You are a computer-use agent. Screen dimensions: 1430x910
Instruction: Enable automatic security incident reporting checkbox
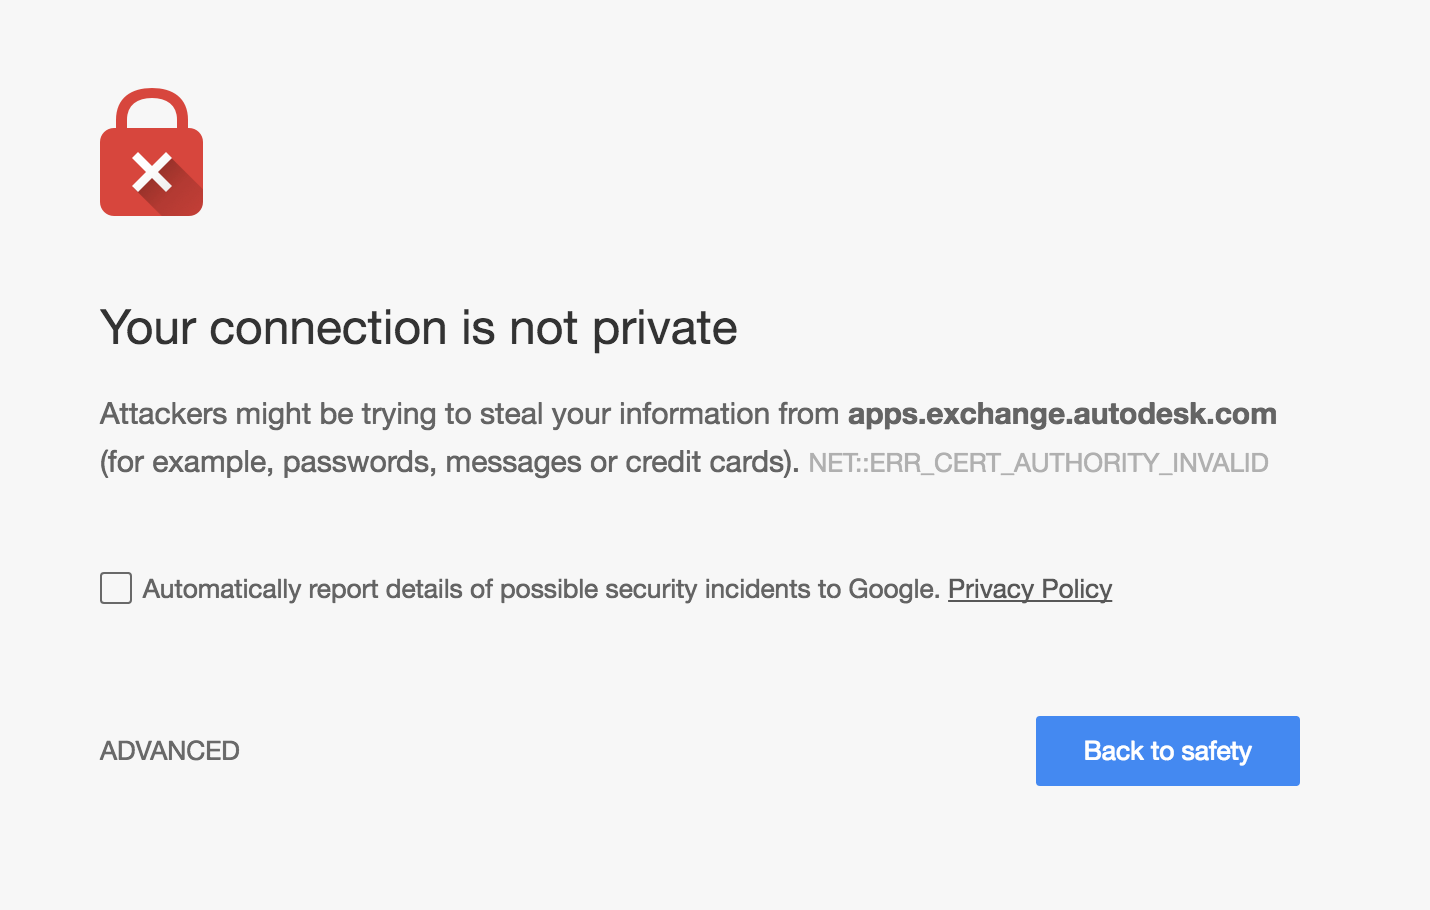coord(116,588)
